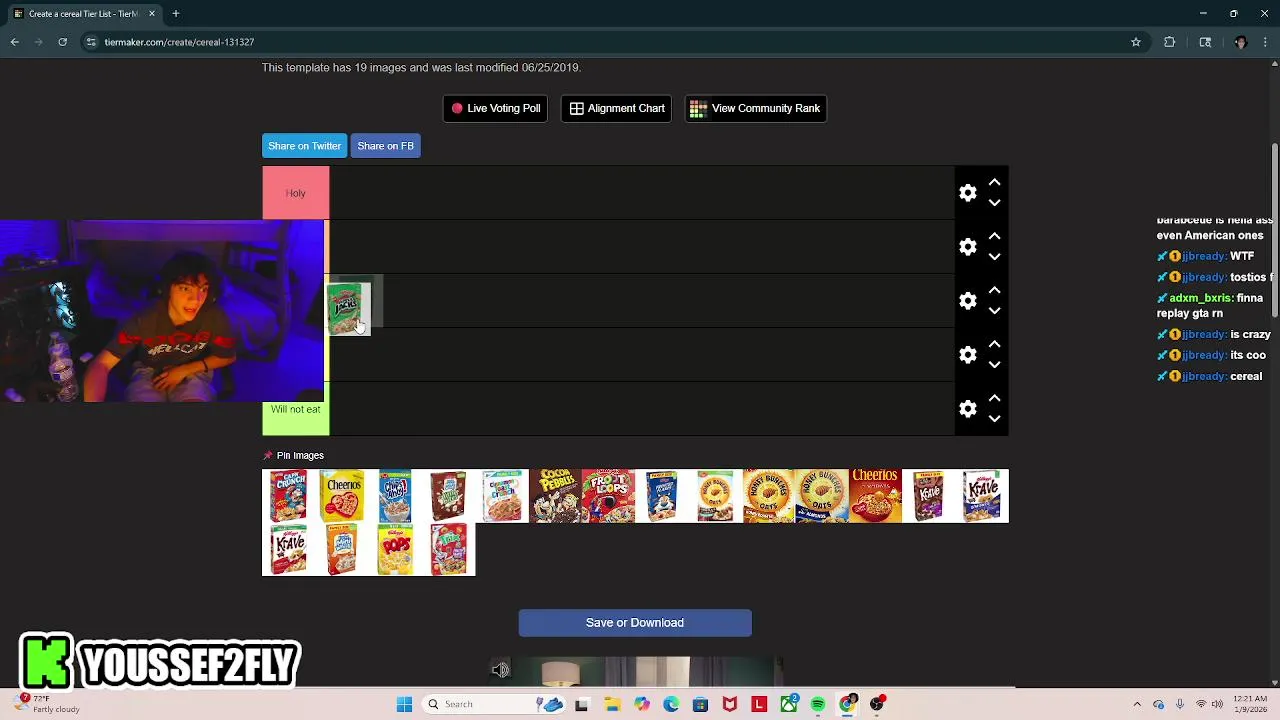This screenshot has height=720, width=1280.
Task: Click the Share on FB button
Action: (x=385, y=146)
